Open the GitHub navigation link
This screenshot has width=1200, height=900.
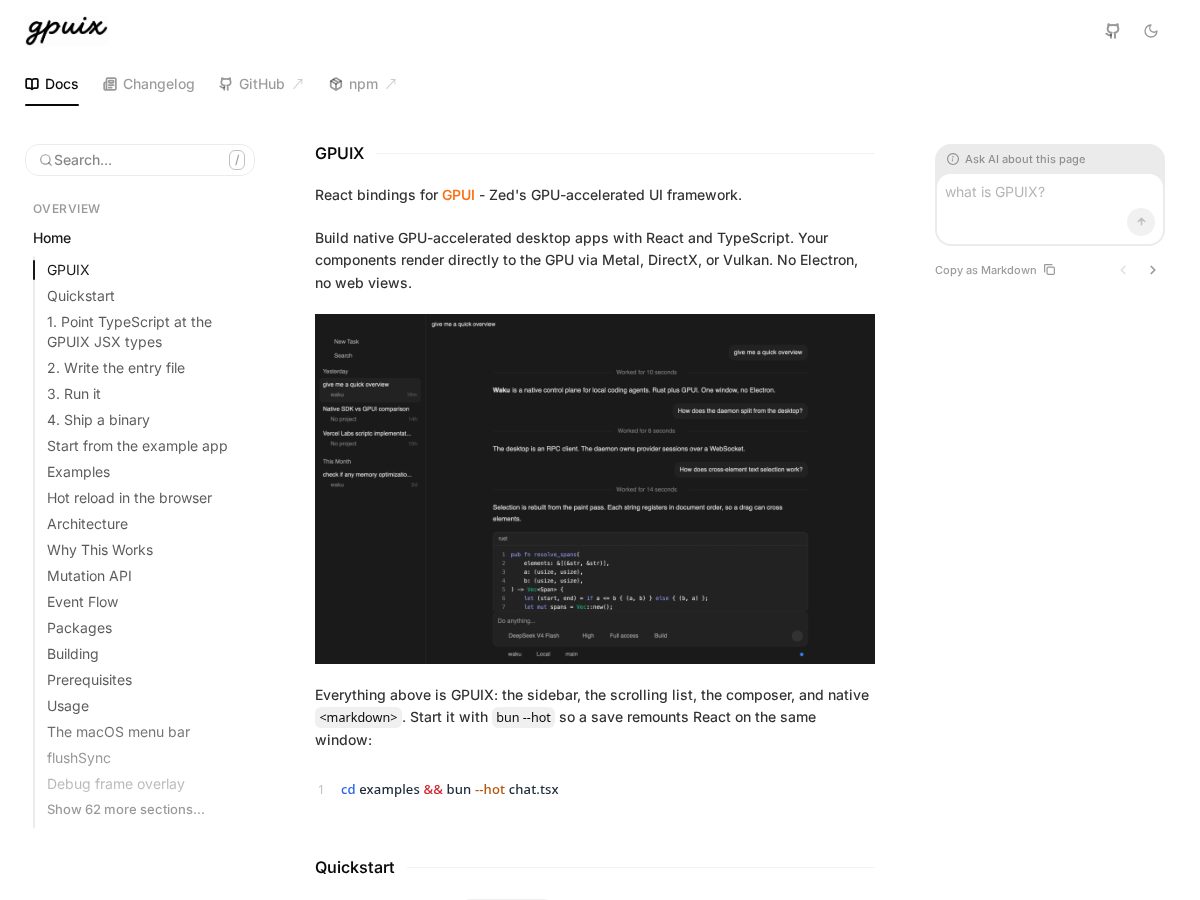[261, 84]
